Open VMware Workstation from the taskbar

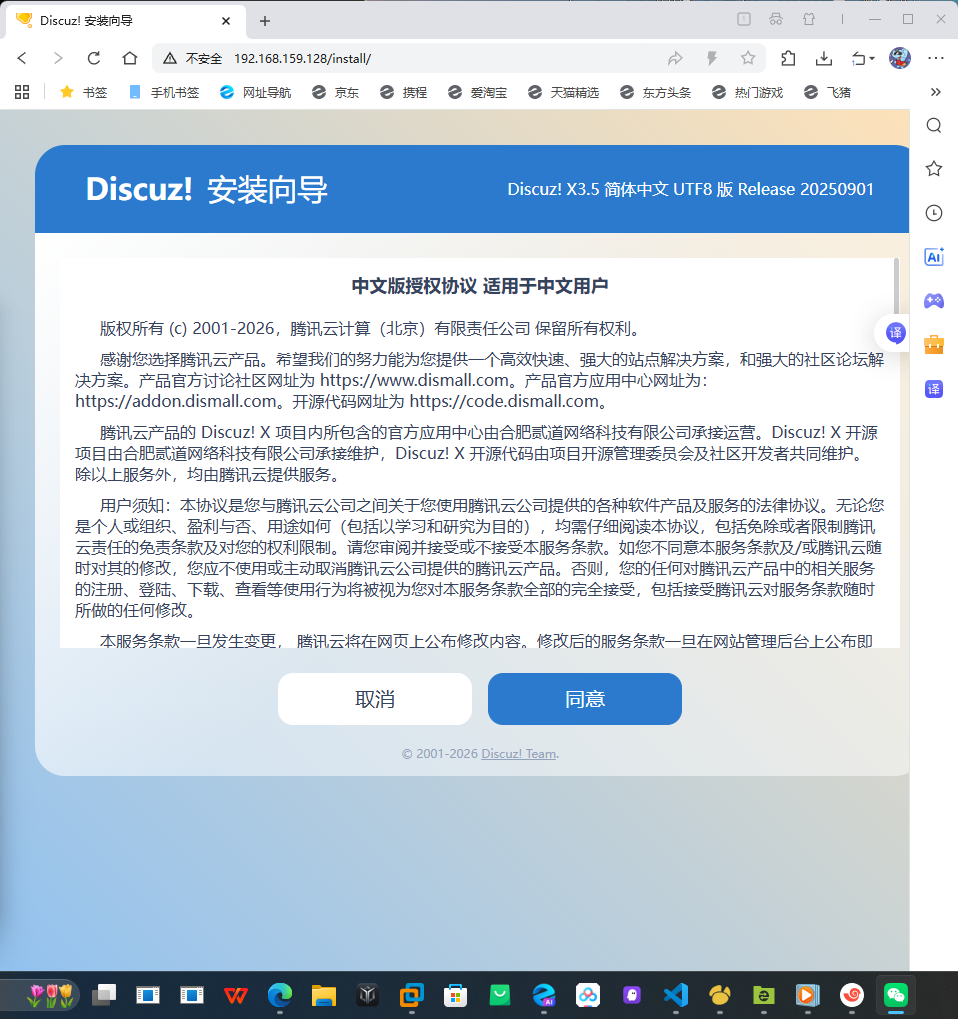click(x=411, y=995)
